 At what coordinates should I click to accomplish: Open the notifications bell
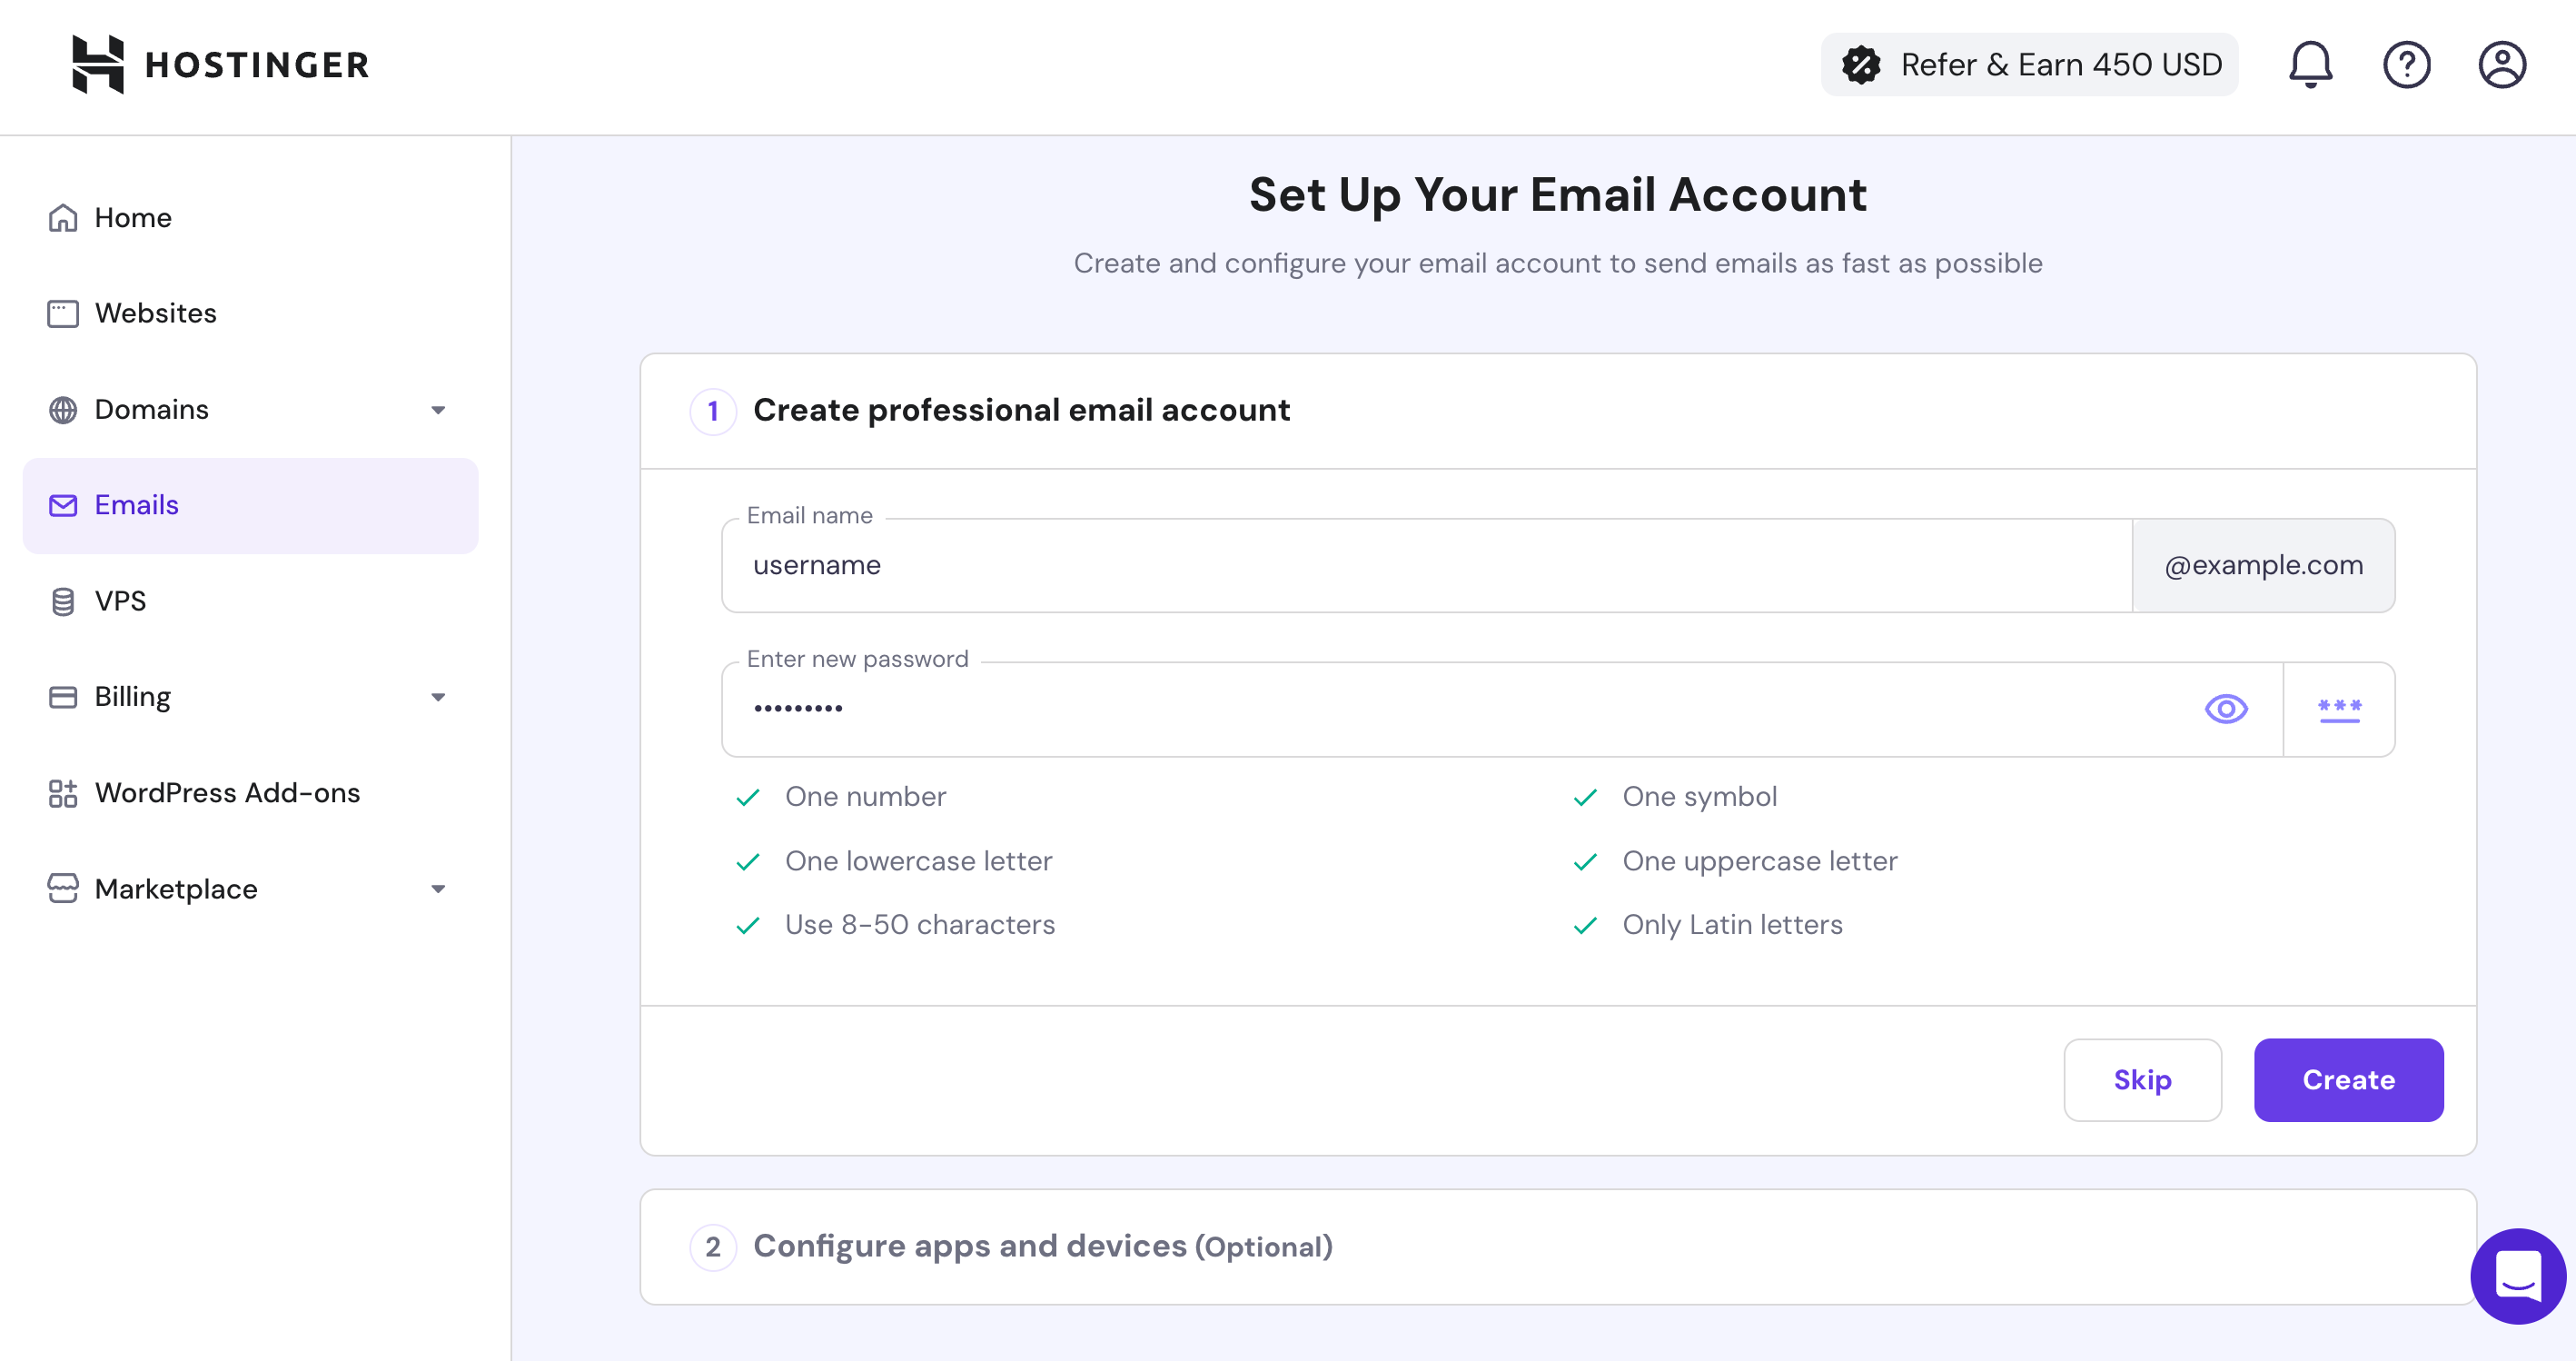point(2310,65)
